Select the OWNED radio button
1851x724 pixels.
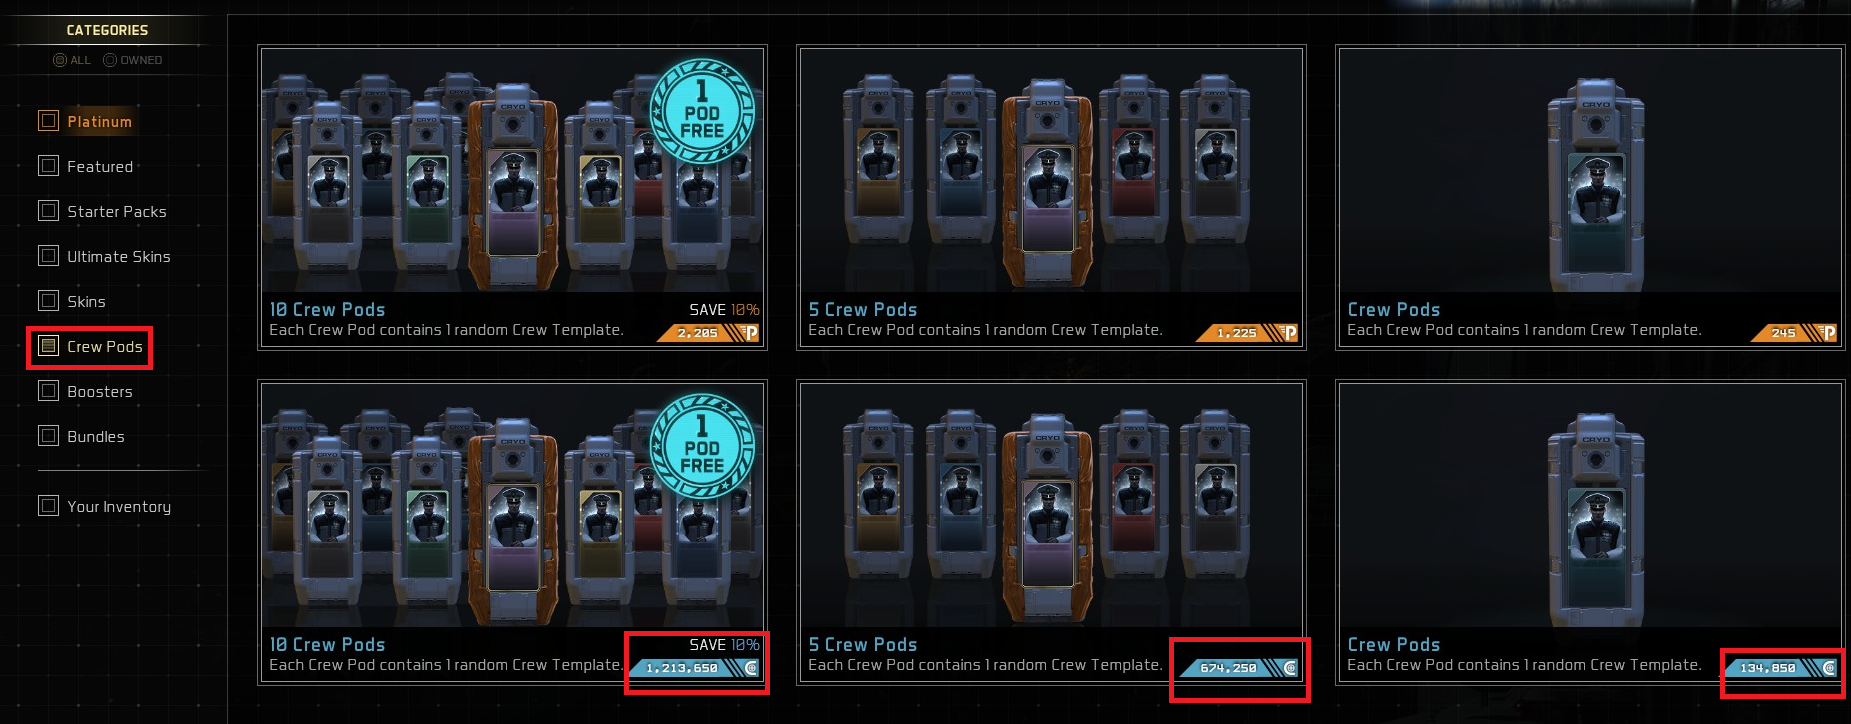coord(110,60)
